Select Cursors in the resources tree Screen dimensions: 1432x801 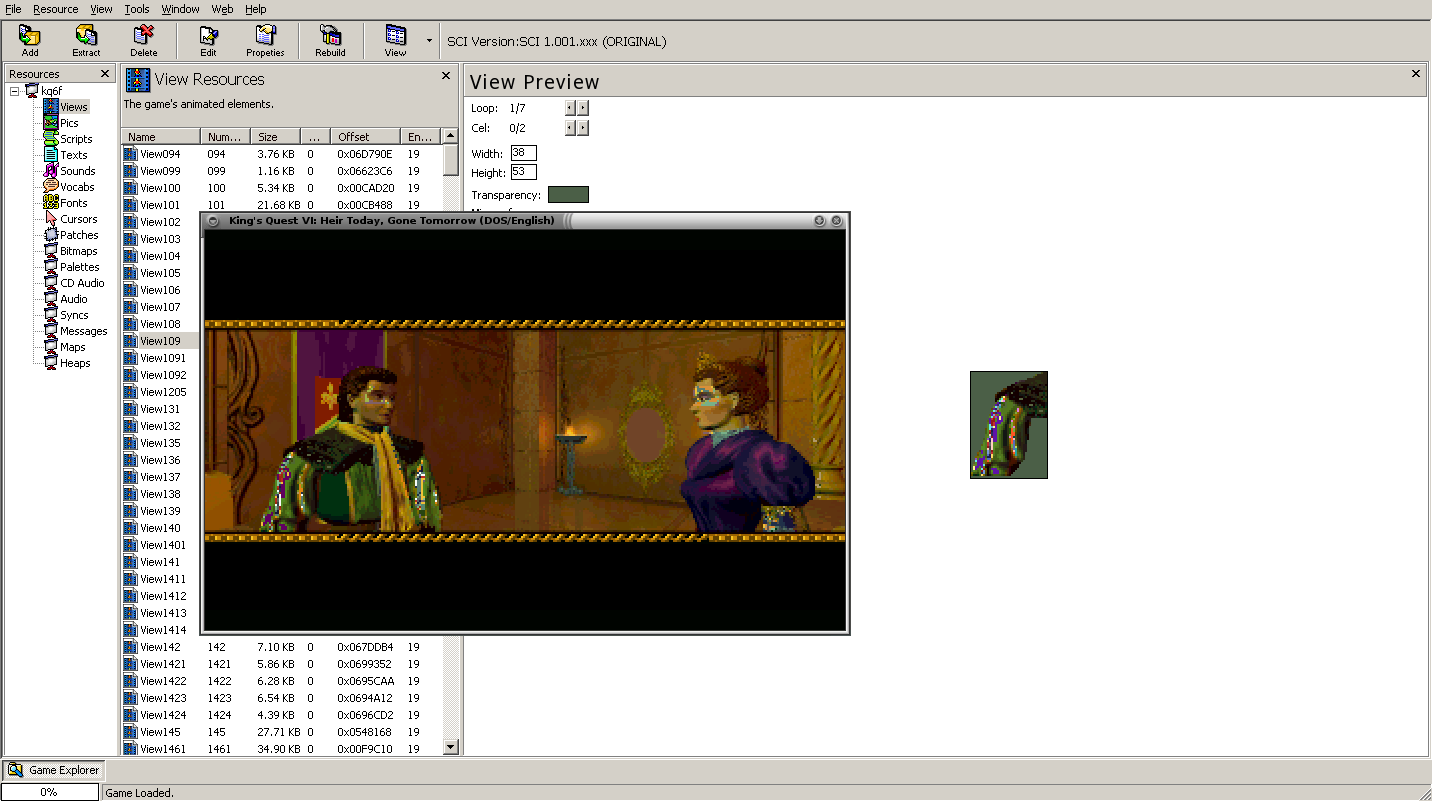tap(79, 219)
